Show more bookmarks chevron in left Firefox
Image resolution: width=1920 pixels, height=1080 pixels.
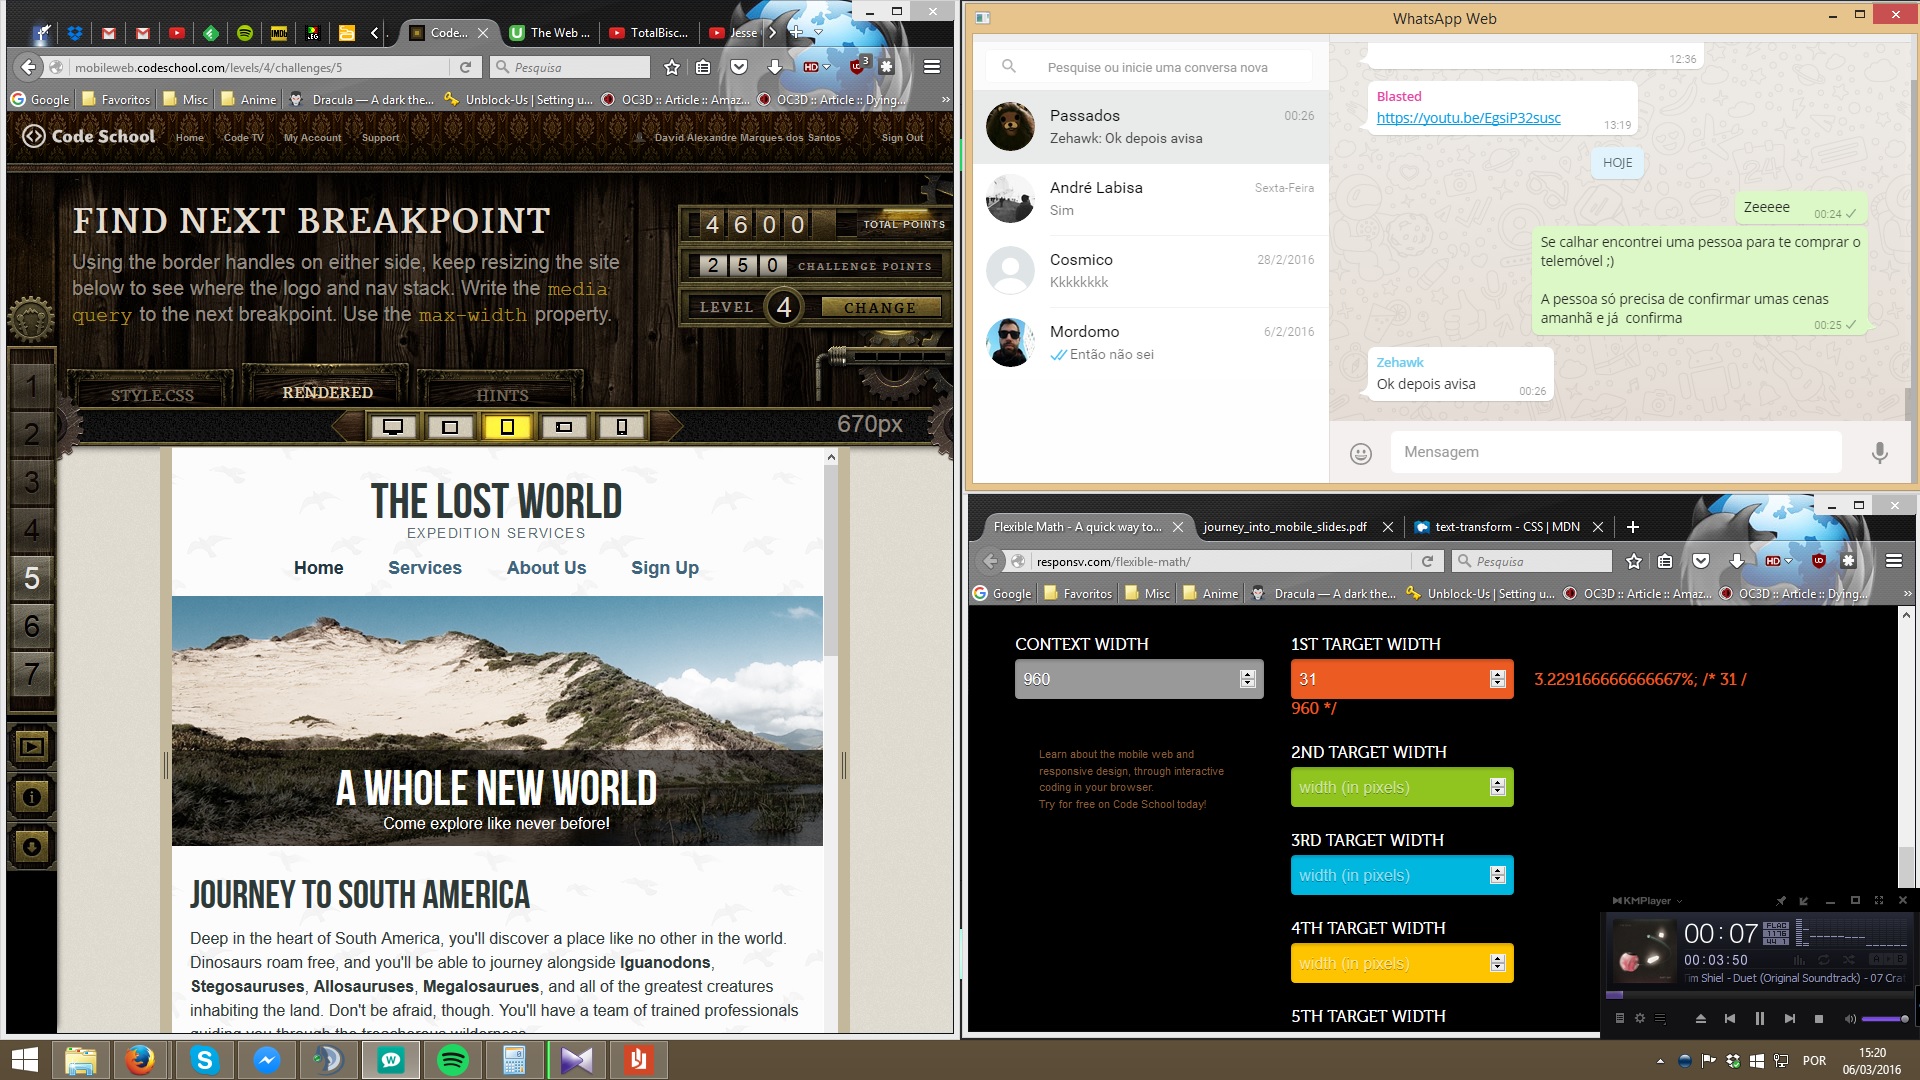click(x=945, y=100)
